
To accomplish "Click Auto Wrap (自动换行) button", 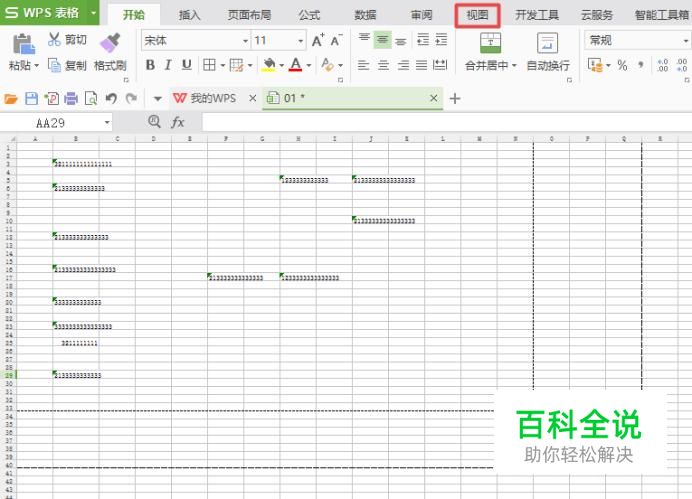I will tap(548, 51).
